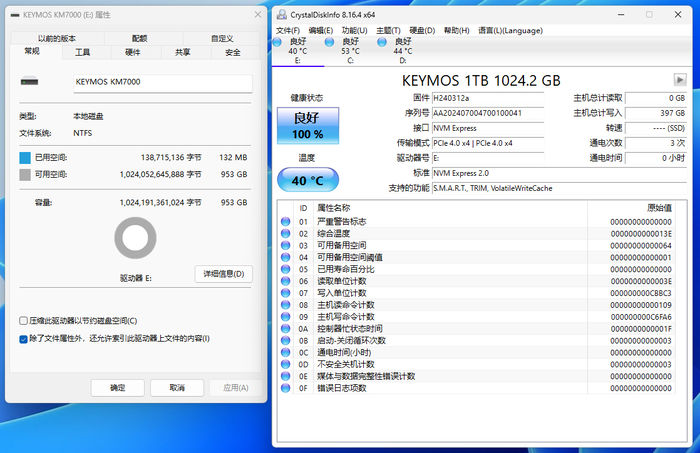Select drive E: status orb at 40 °C

coord(277,42)
